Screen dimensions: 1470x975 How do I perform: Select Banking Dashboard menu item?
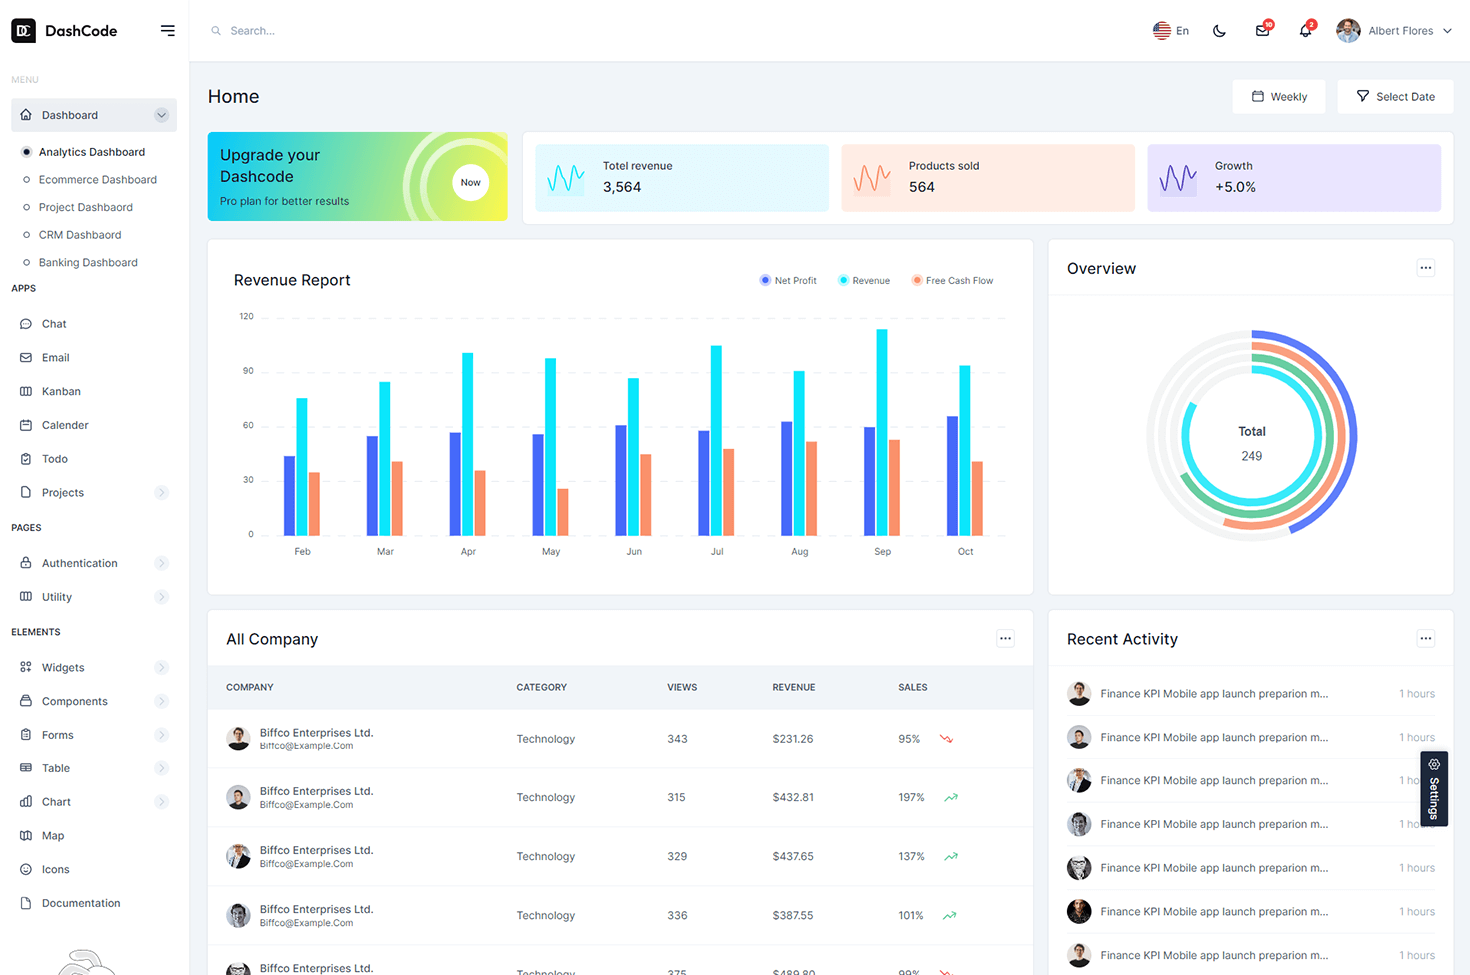[x=88, y=263]
